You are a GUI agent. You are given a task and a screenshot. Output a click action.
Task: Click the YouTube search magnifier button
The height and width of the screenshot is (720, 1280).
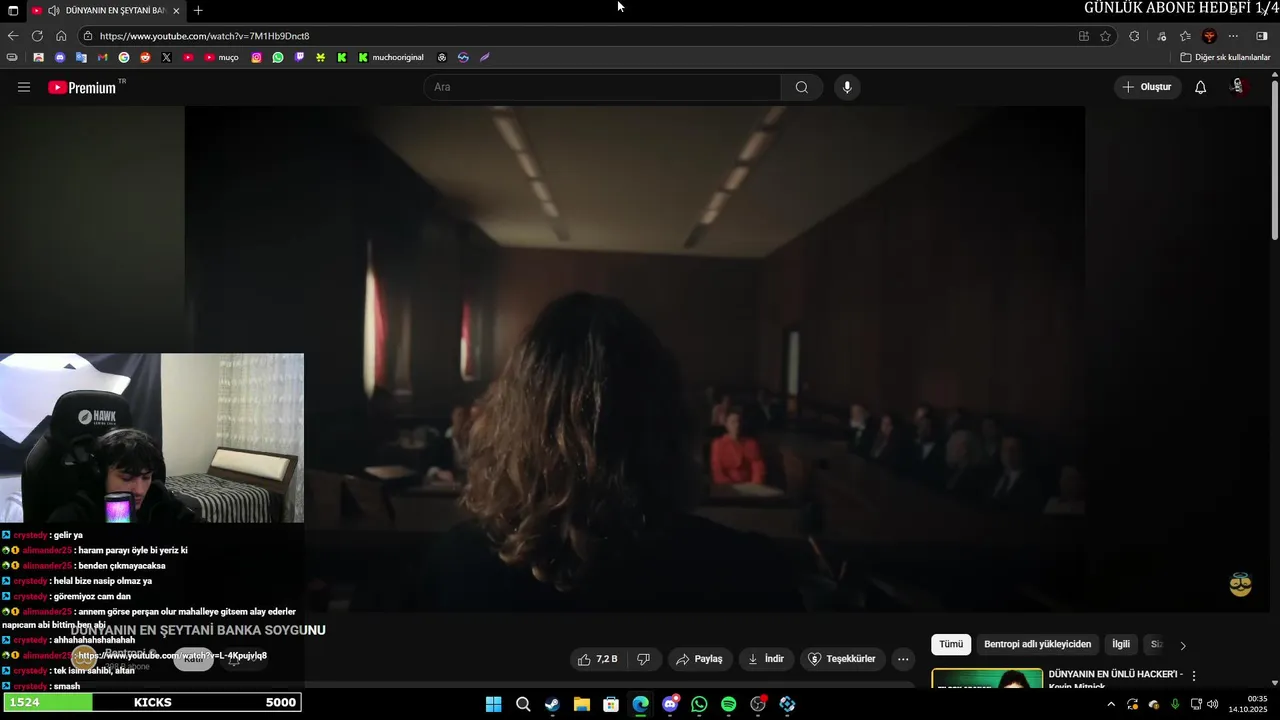click(x=801, y=87)
